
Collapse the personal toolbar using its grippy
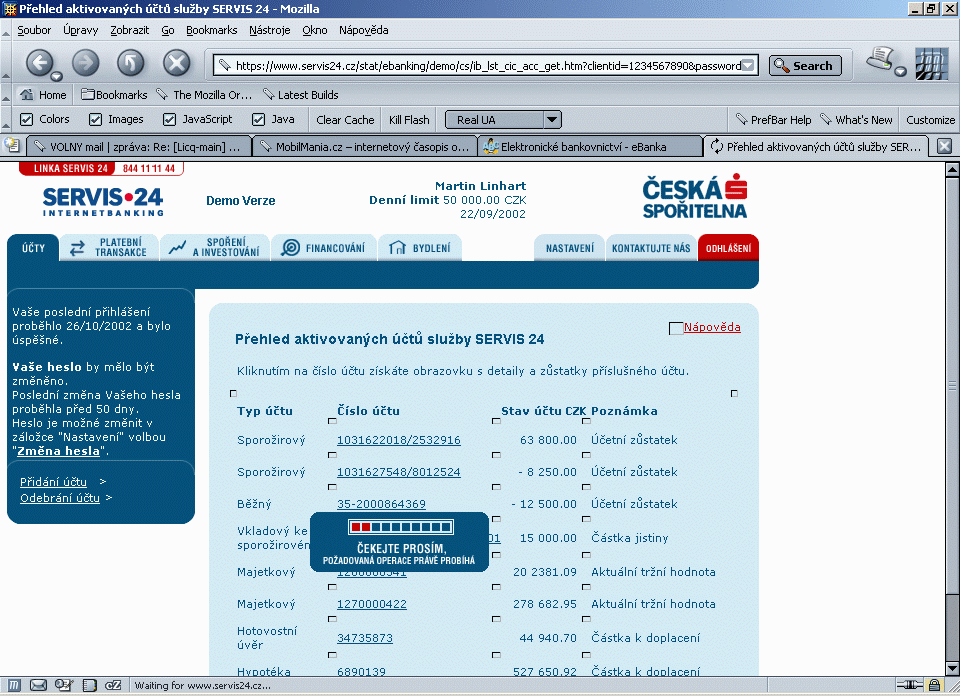click(x=6, y=95)
